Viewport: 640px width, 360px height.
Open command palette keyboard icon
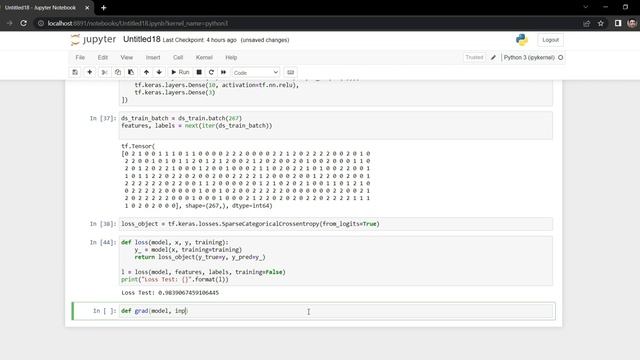290,72
